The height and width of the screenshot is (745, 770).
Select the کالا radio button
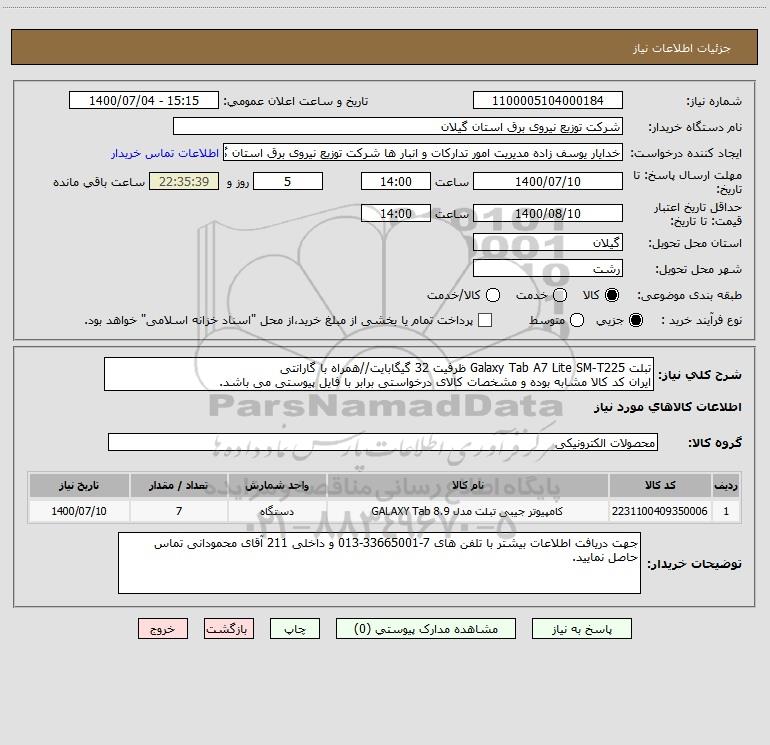point(612,295)
